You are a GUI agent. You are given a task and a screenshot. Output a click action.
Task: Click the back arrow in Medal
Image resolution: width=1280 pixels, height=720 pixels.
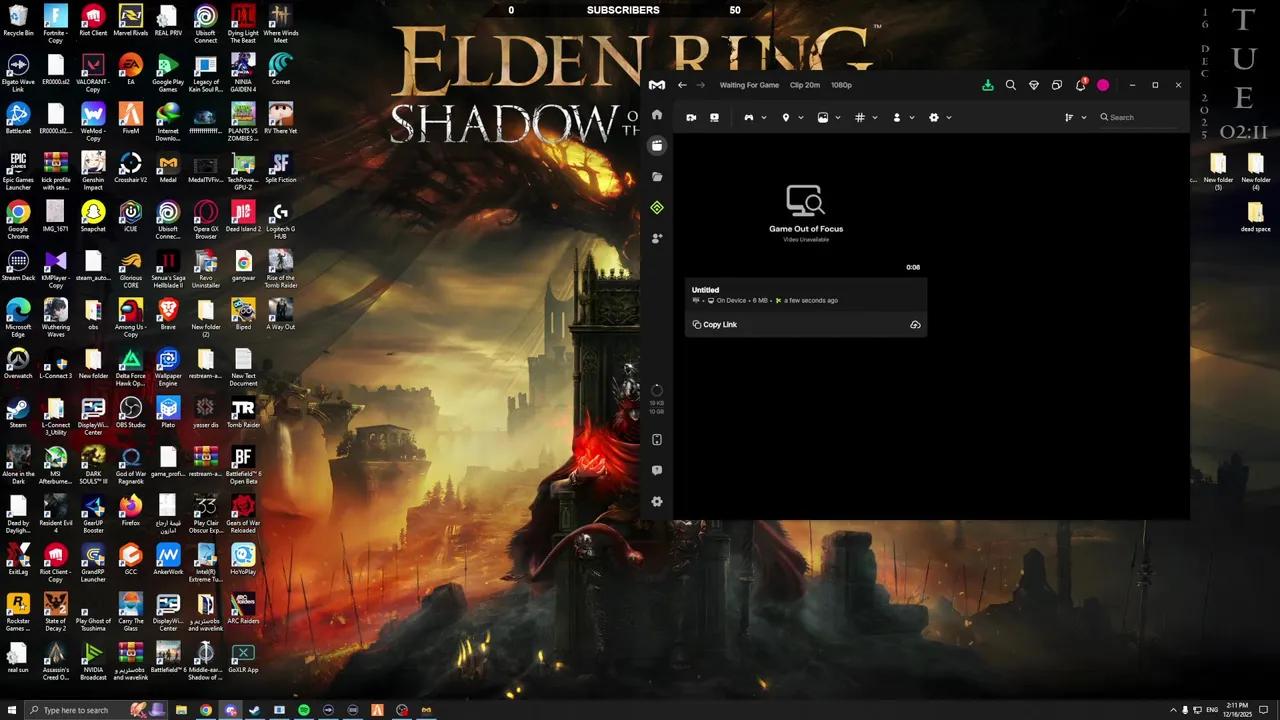682,85
